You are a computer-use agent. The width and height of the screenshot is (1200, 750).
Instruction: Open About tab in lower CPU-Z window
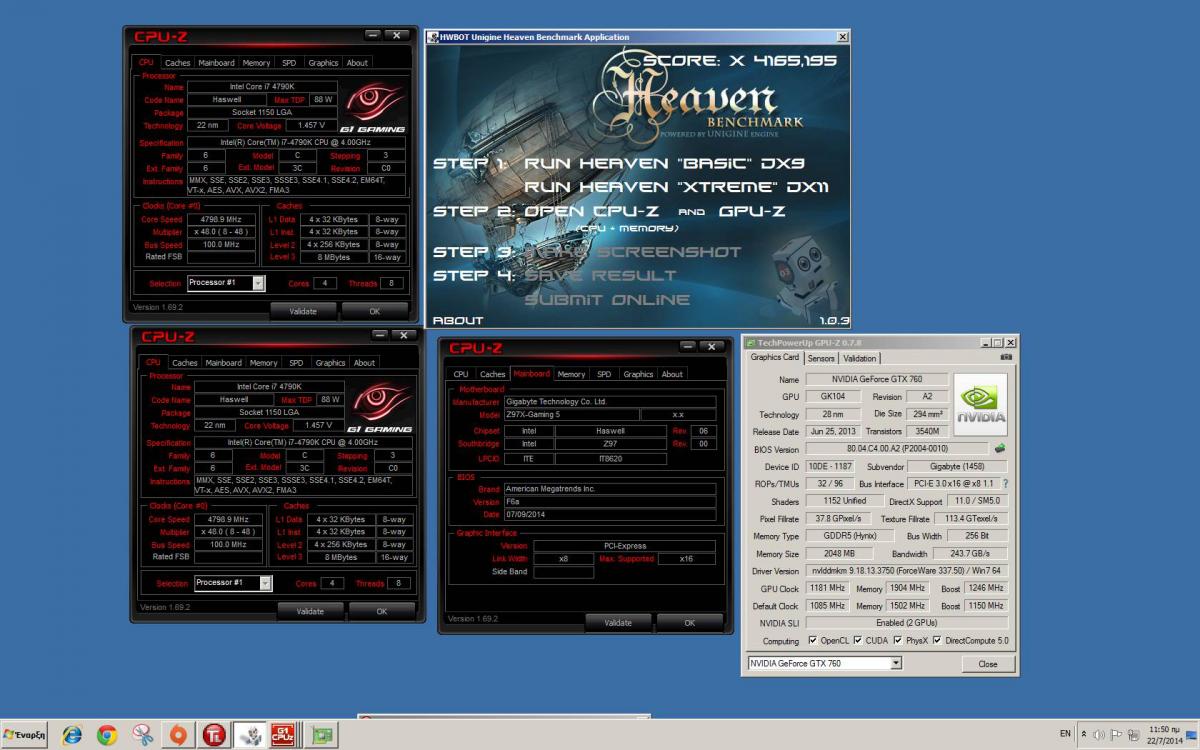364,363
